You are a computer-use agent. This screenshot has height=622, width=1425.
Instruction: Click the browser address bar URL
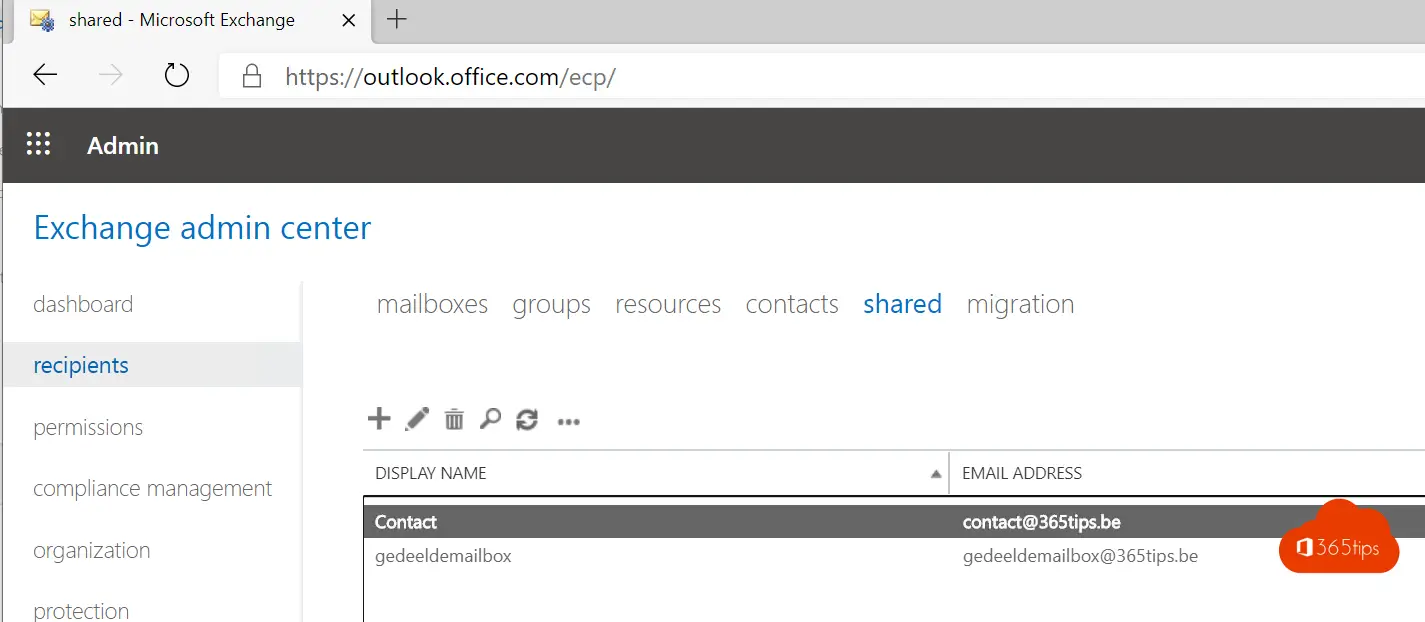pyautogui.click(x=450, y=77)
